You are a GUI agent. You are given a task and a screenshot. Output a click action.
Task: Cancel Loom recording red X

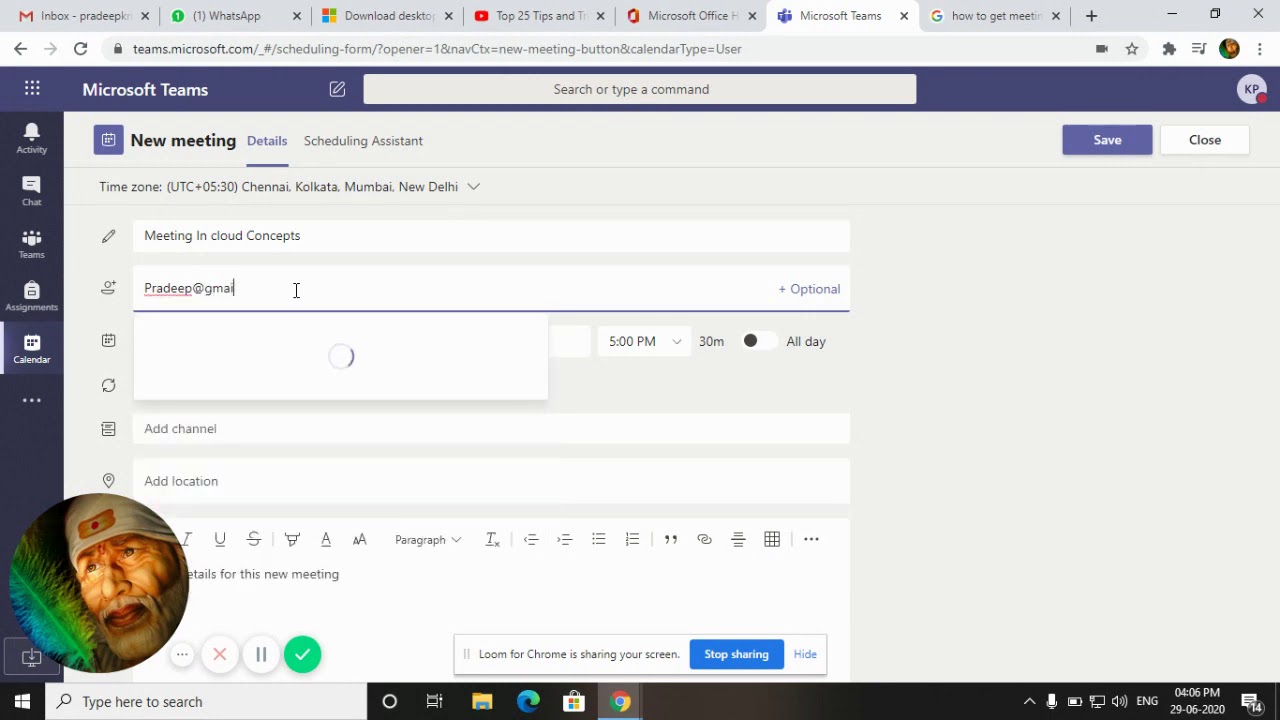[x=220, y=655]
